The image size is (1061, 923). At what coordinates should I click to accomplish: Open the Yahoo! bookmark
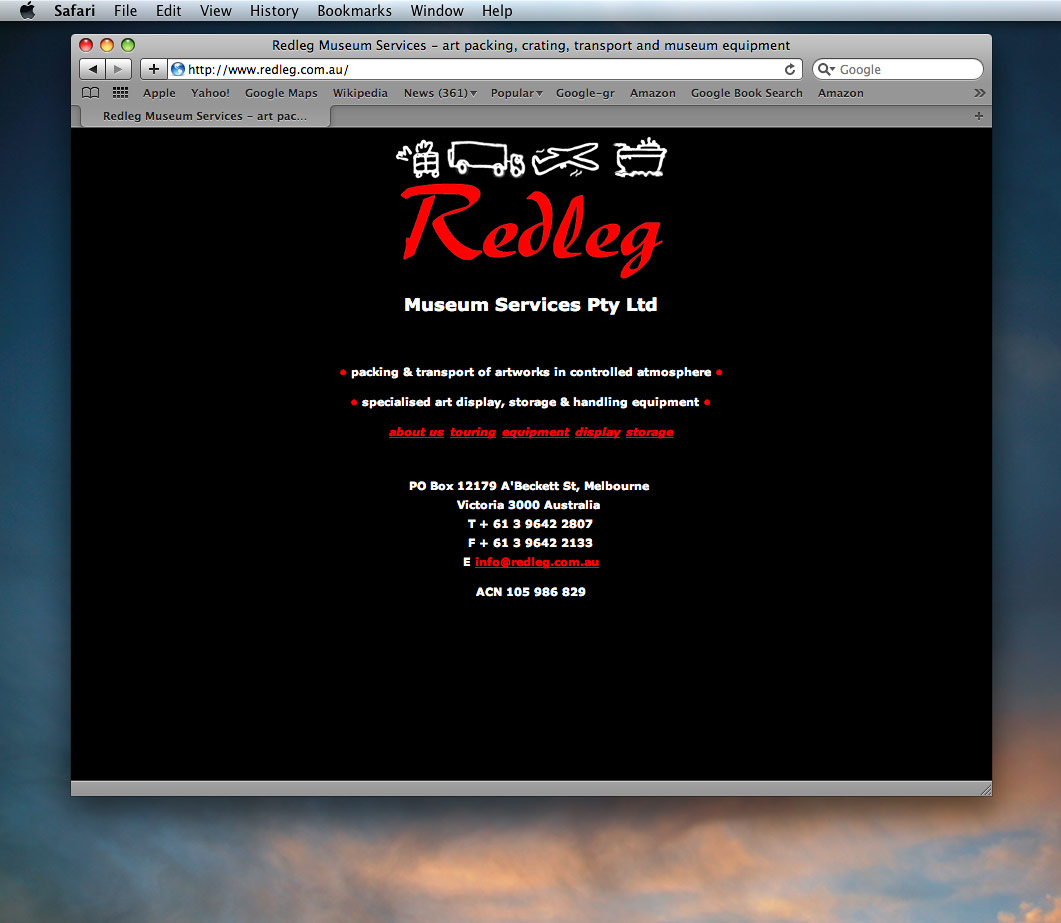coord(210,93)
